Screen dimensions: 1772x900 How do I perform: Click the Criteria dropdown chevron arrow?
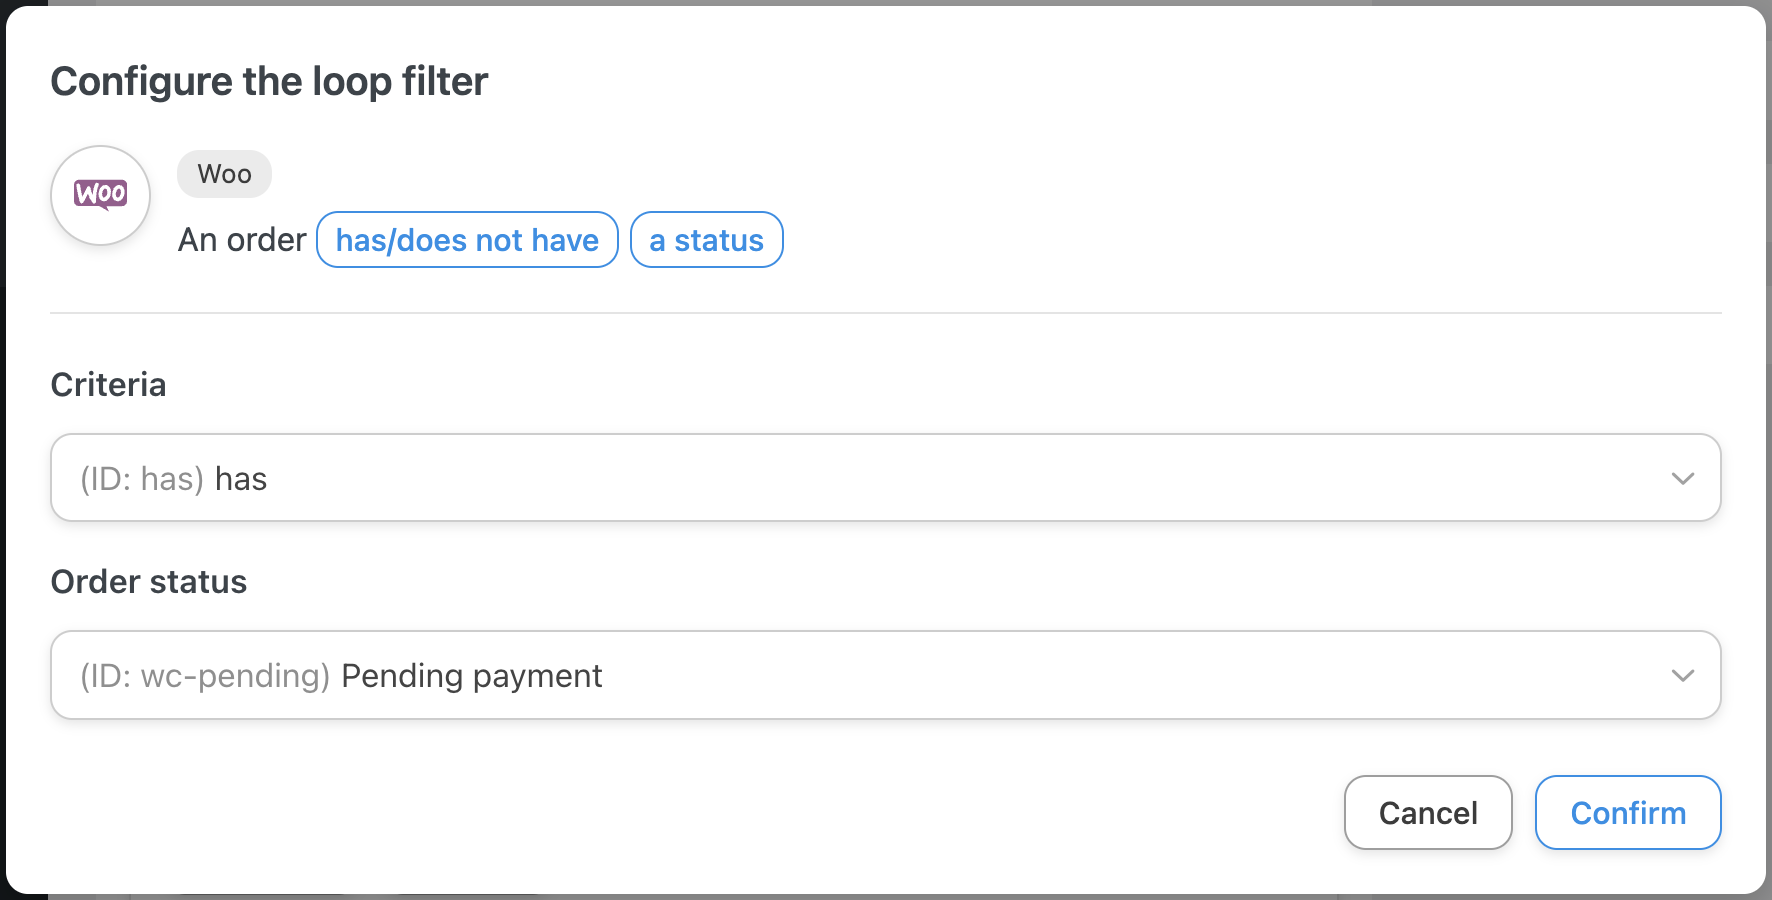pos(1682,478)
